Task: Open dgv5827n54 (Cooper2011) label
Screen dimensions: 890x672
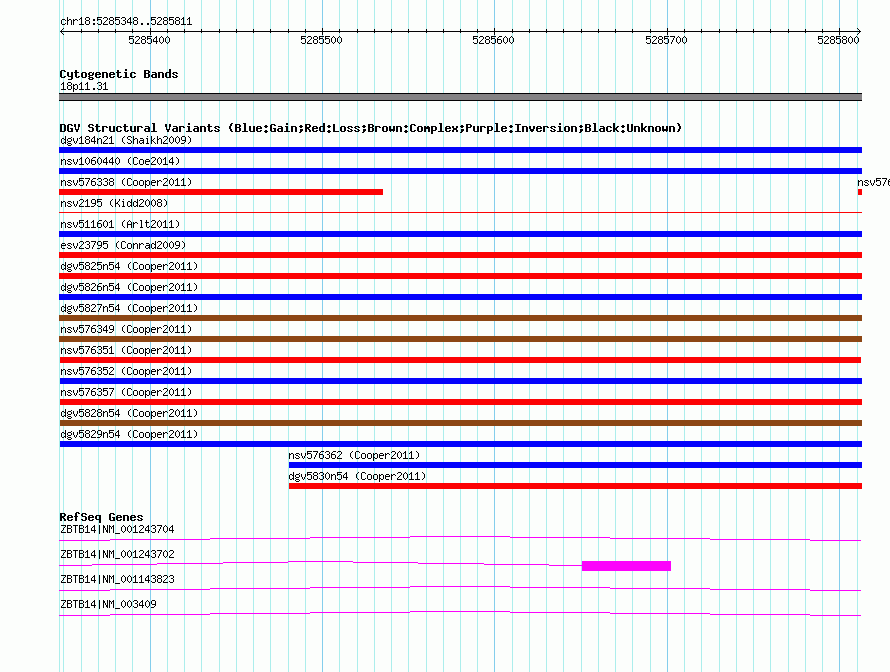Action: coord(129,308)
